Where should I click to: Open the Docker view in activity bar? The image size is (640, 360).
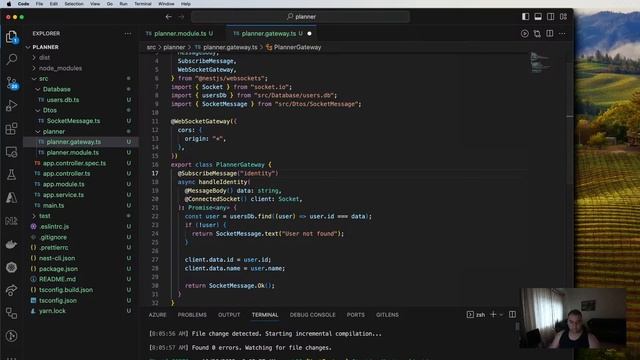click(x=11, y=244)
